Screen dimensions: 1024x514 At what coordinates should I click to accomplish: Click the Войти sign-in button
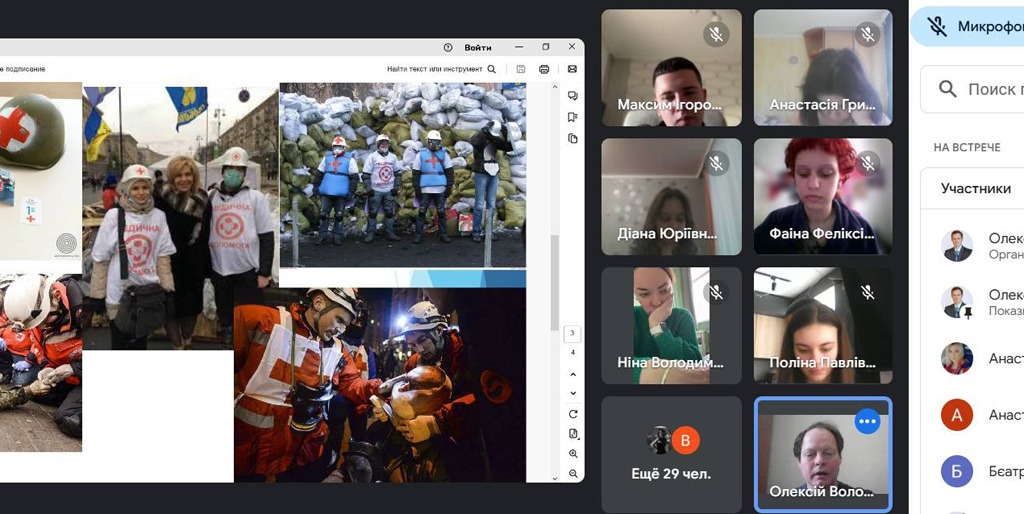(x=478, y=47)
